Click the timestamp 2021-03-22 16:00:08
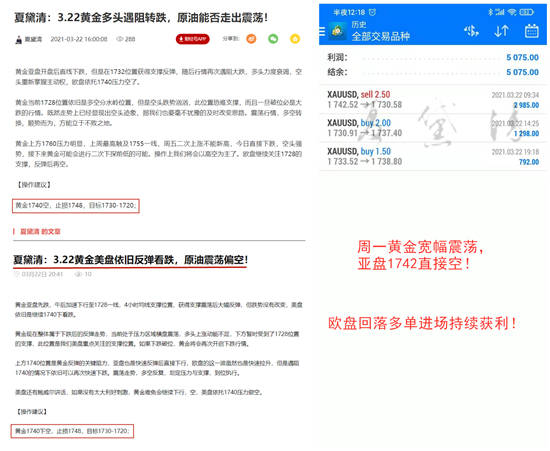Viewport: 550px width, 451px height. click(79, 39)
